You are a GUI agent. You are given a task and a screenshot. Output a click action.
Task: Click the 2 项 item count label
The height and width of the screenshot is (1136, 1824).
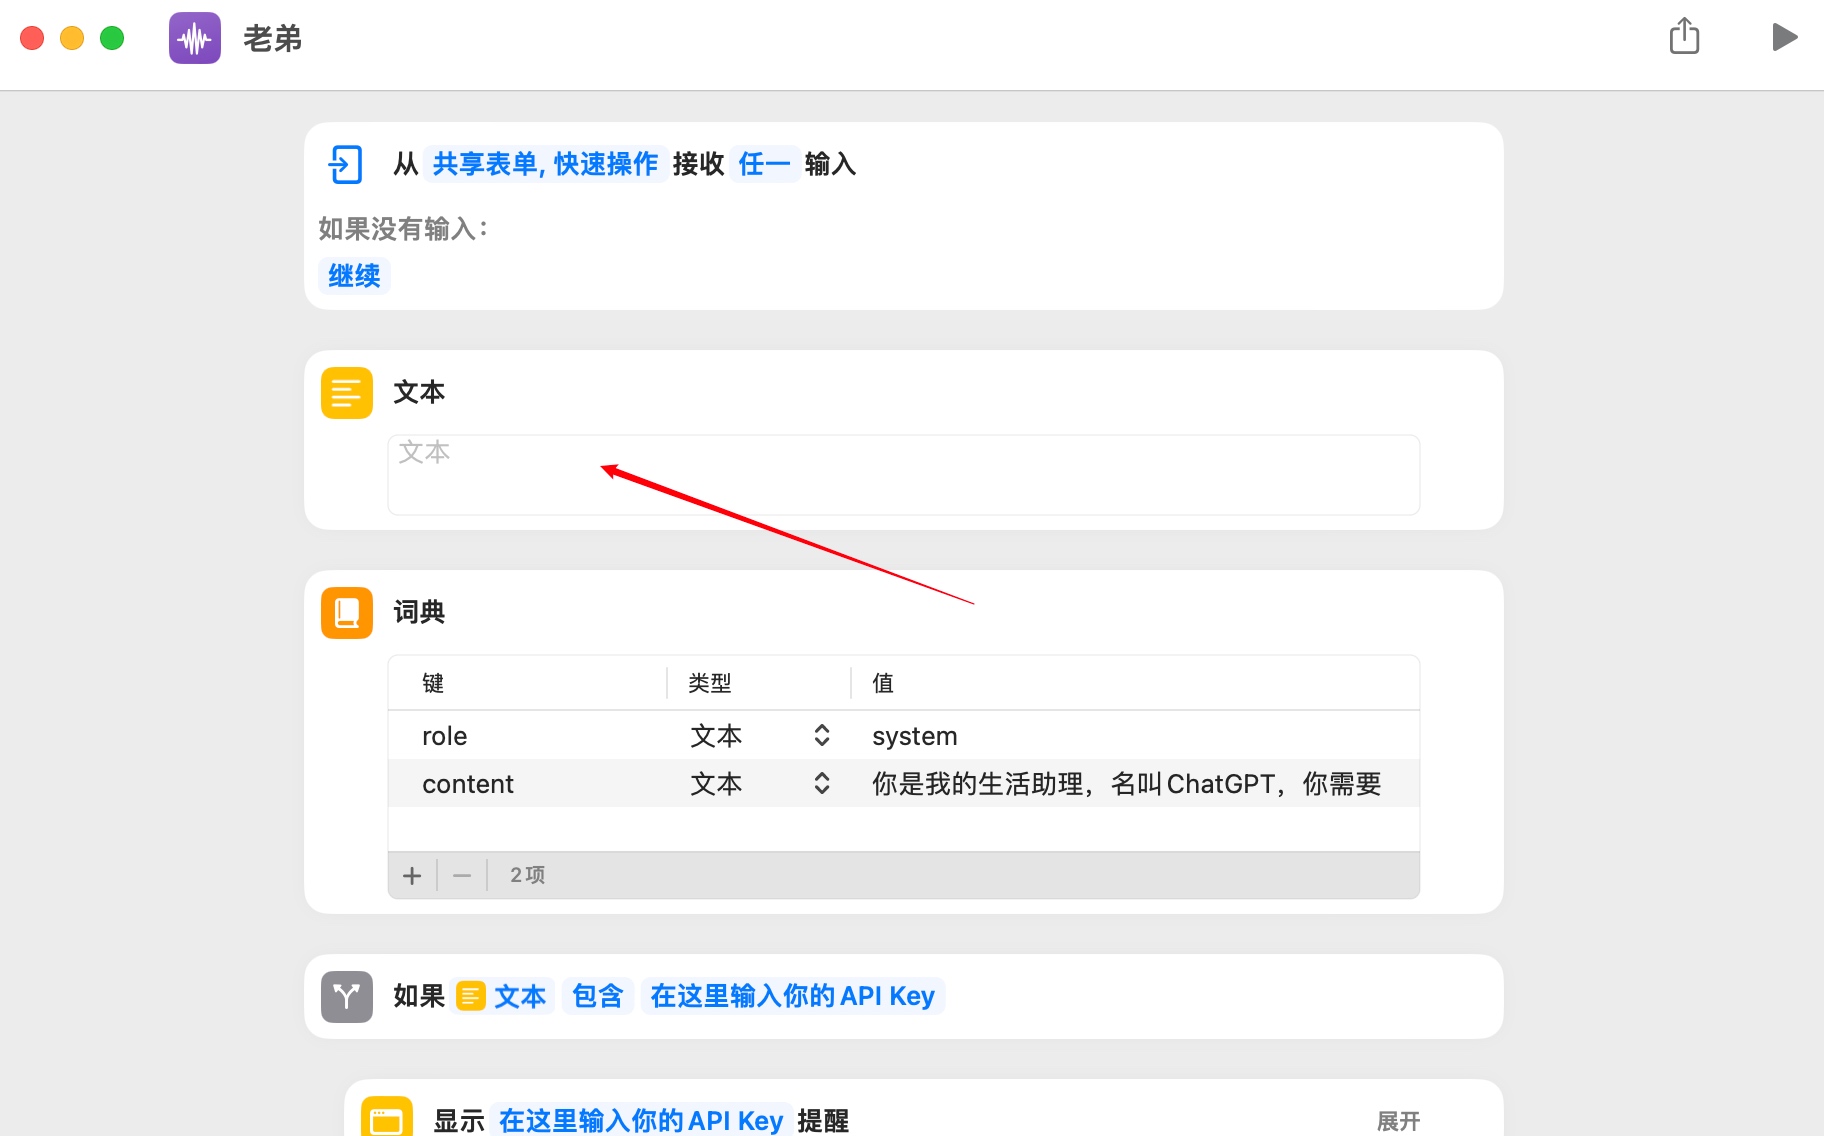tap(527, 875)
